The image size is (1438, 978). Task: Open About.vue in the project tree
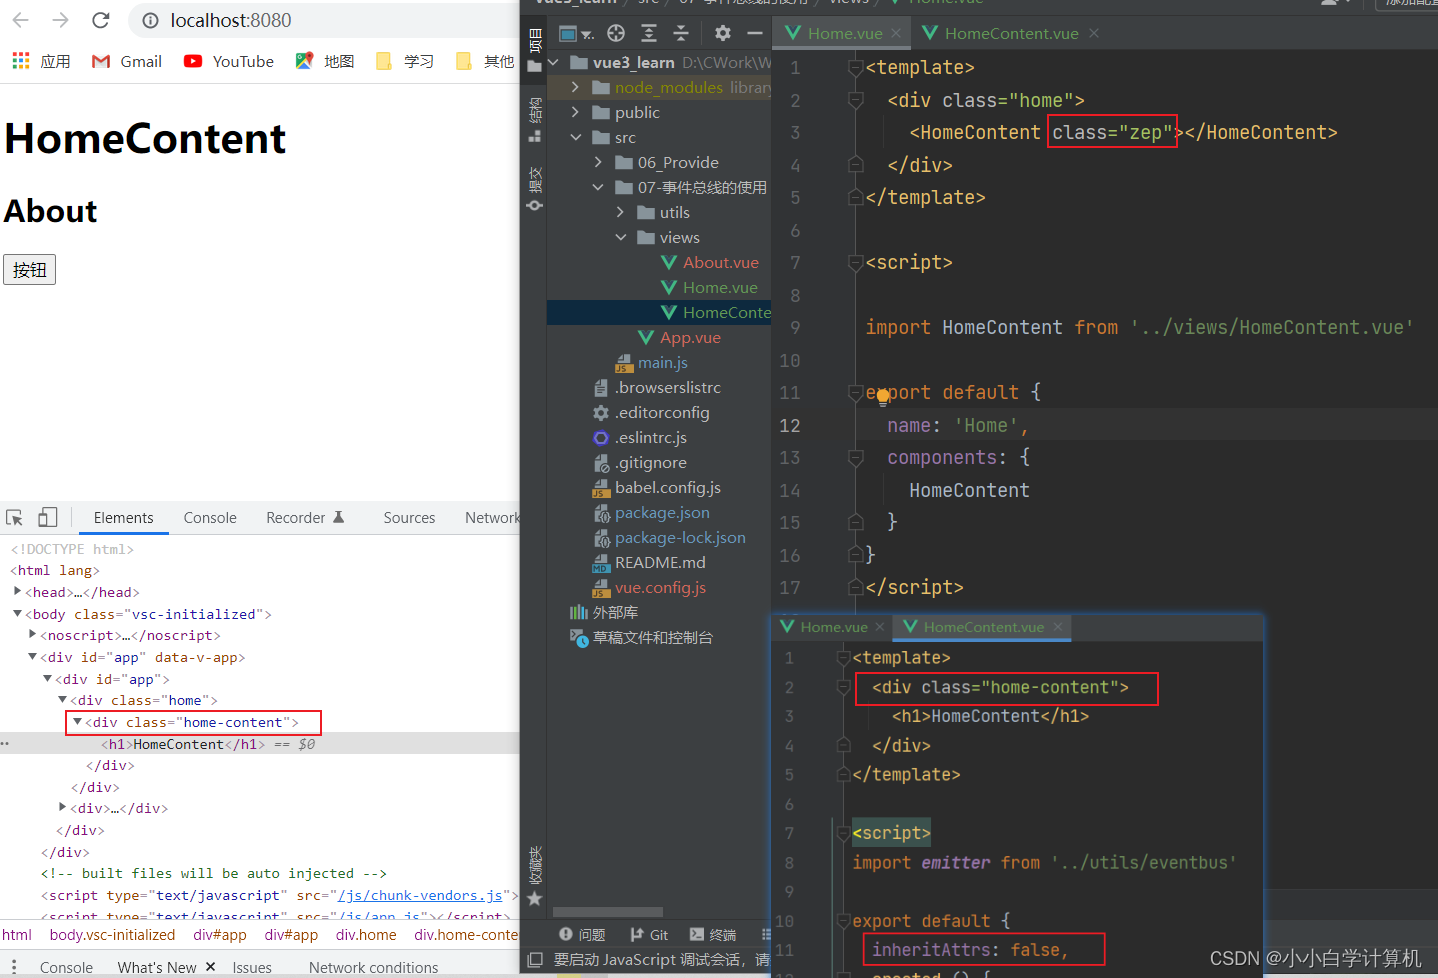tap(710, 262)
